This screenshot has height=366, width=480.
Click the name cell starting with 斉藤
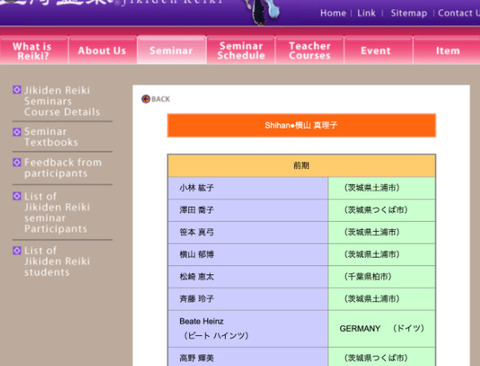coord(248,299)
